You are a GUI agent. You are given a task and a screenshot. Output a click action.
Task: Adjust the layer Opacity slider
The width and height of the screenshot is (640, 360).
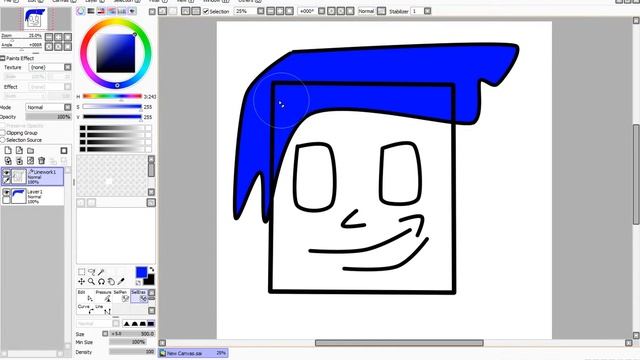48,117
